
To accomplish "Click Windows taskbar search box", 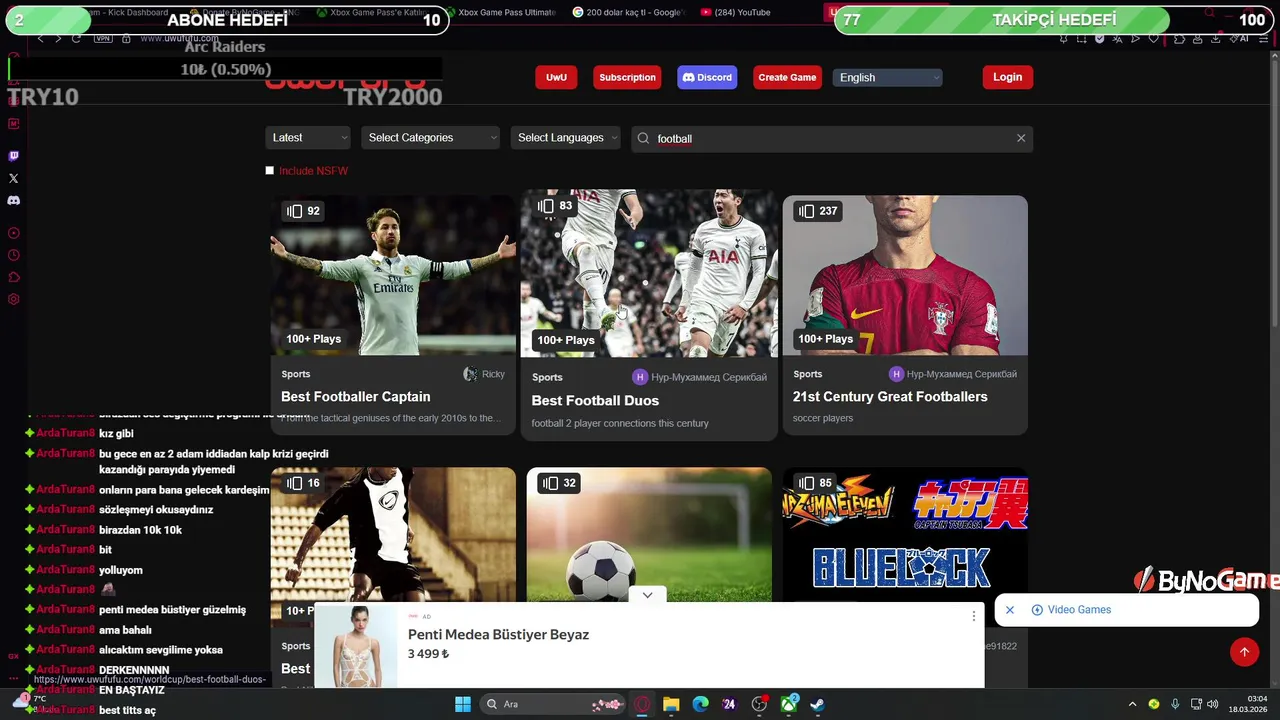I will [552, 704].
